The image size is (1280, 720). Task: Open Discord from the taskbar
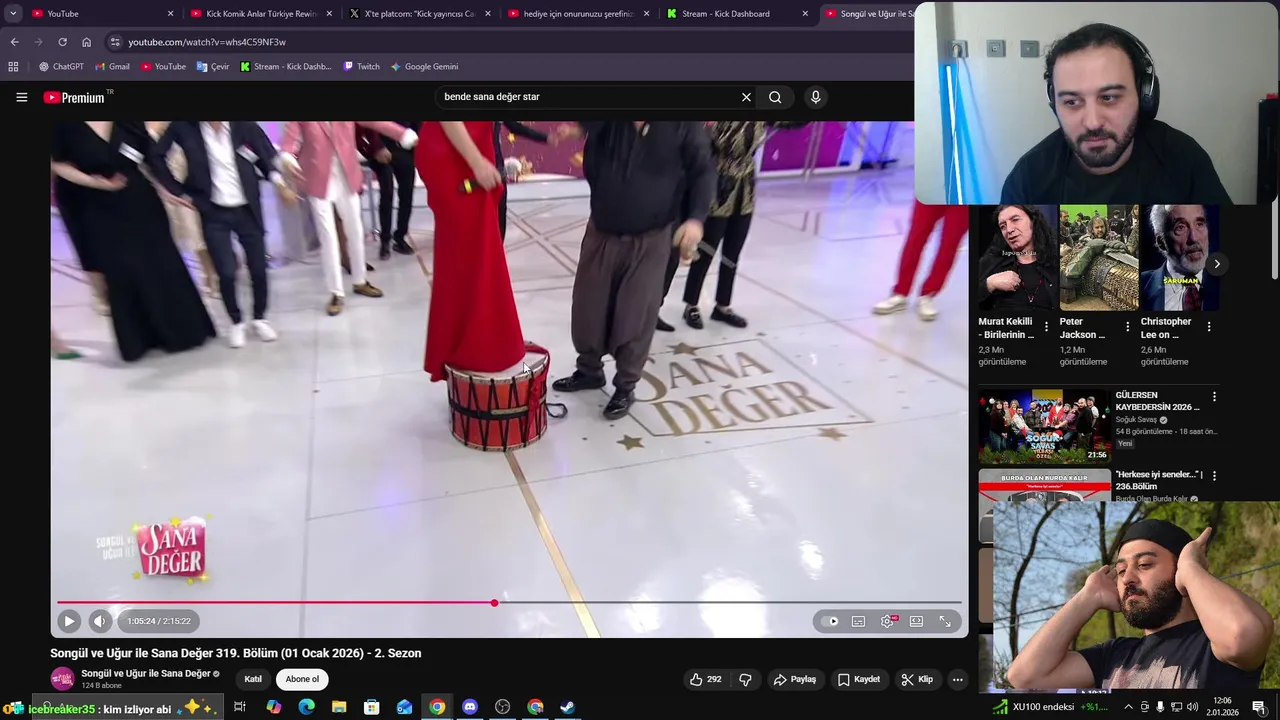[x=470, y=707]
